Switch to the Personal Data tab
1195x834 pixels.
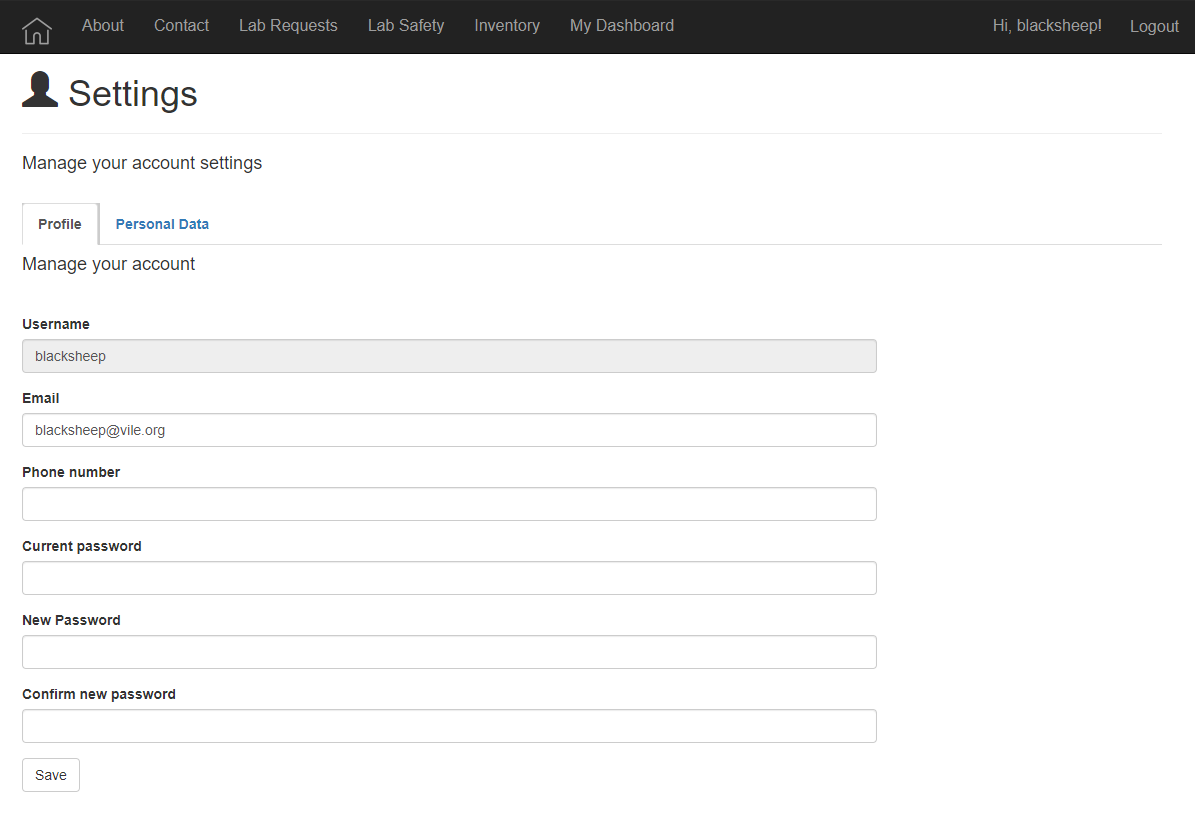(162, 224)
